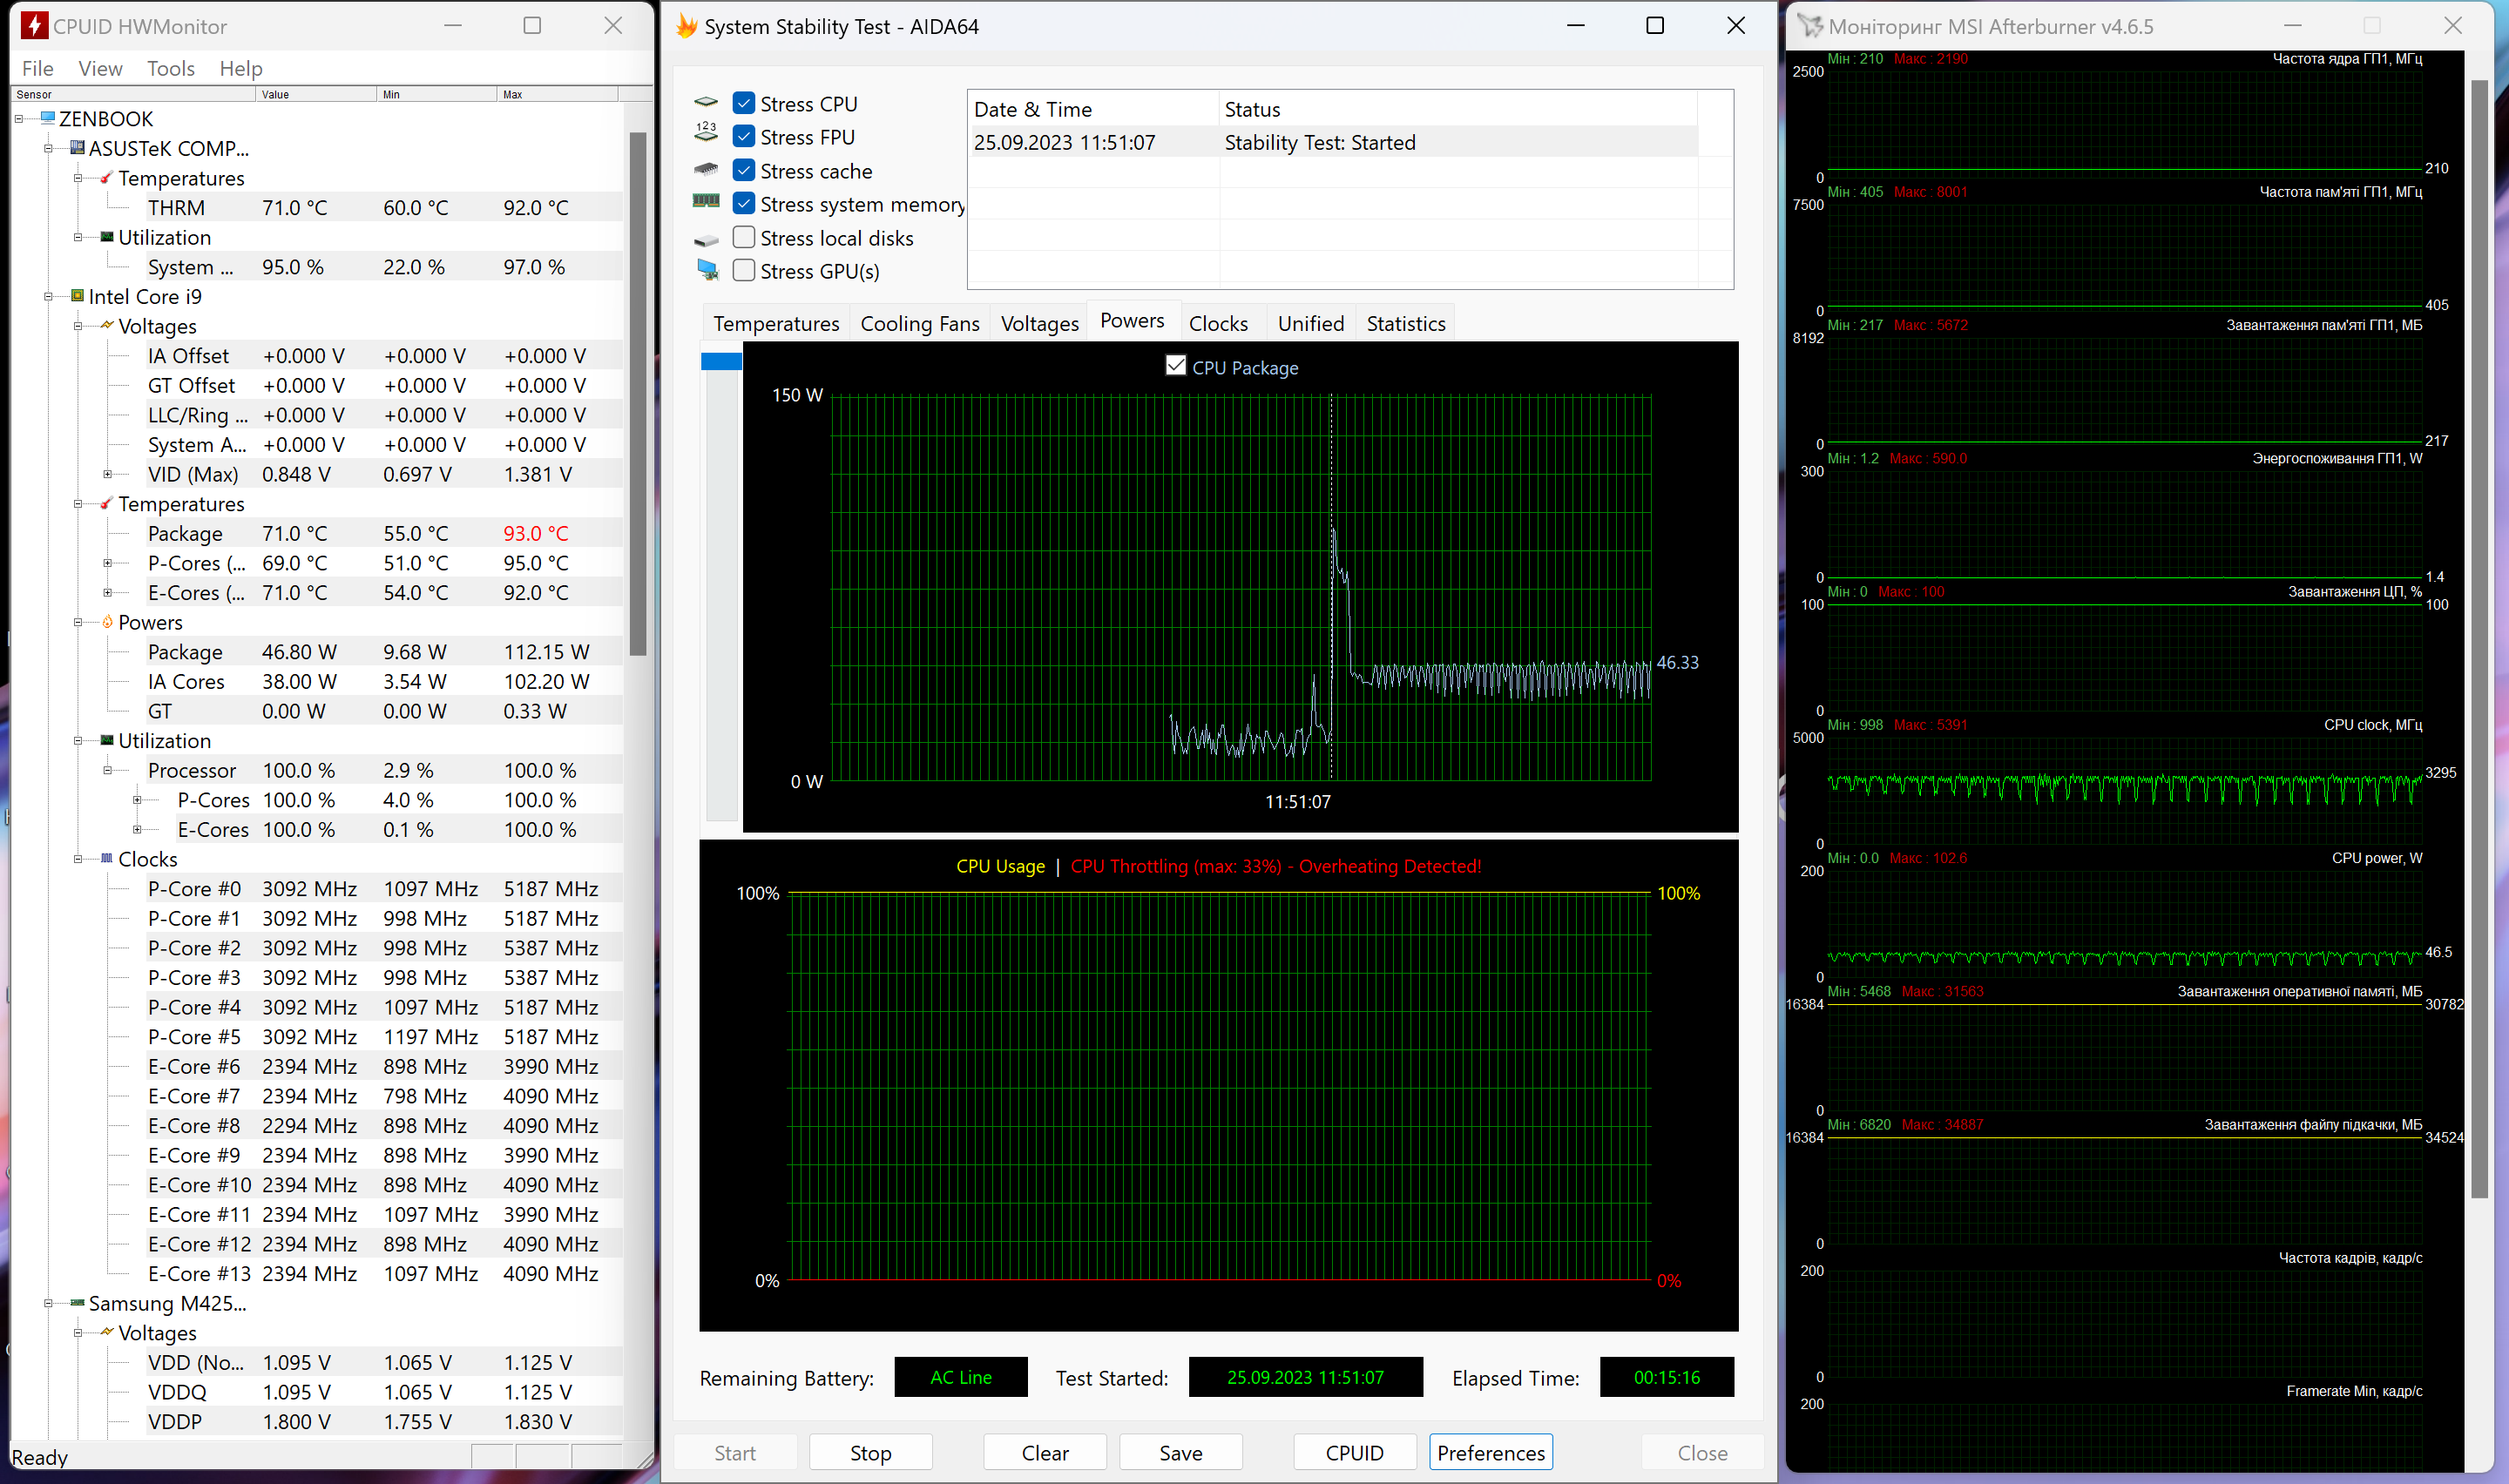Viewport: 2509px width, 1484px height.
Task: Click the blue graph scale slider
Action: pyautogui.click(x=721, y=361)
